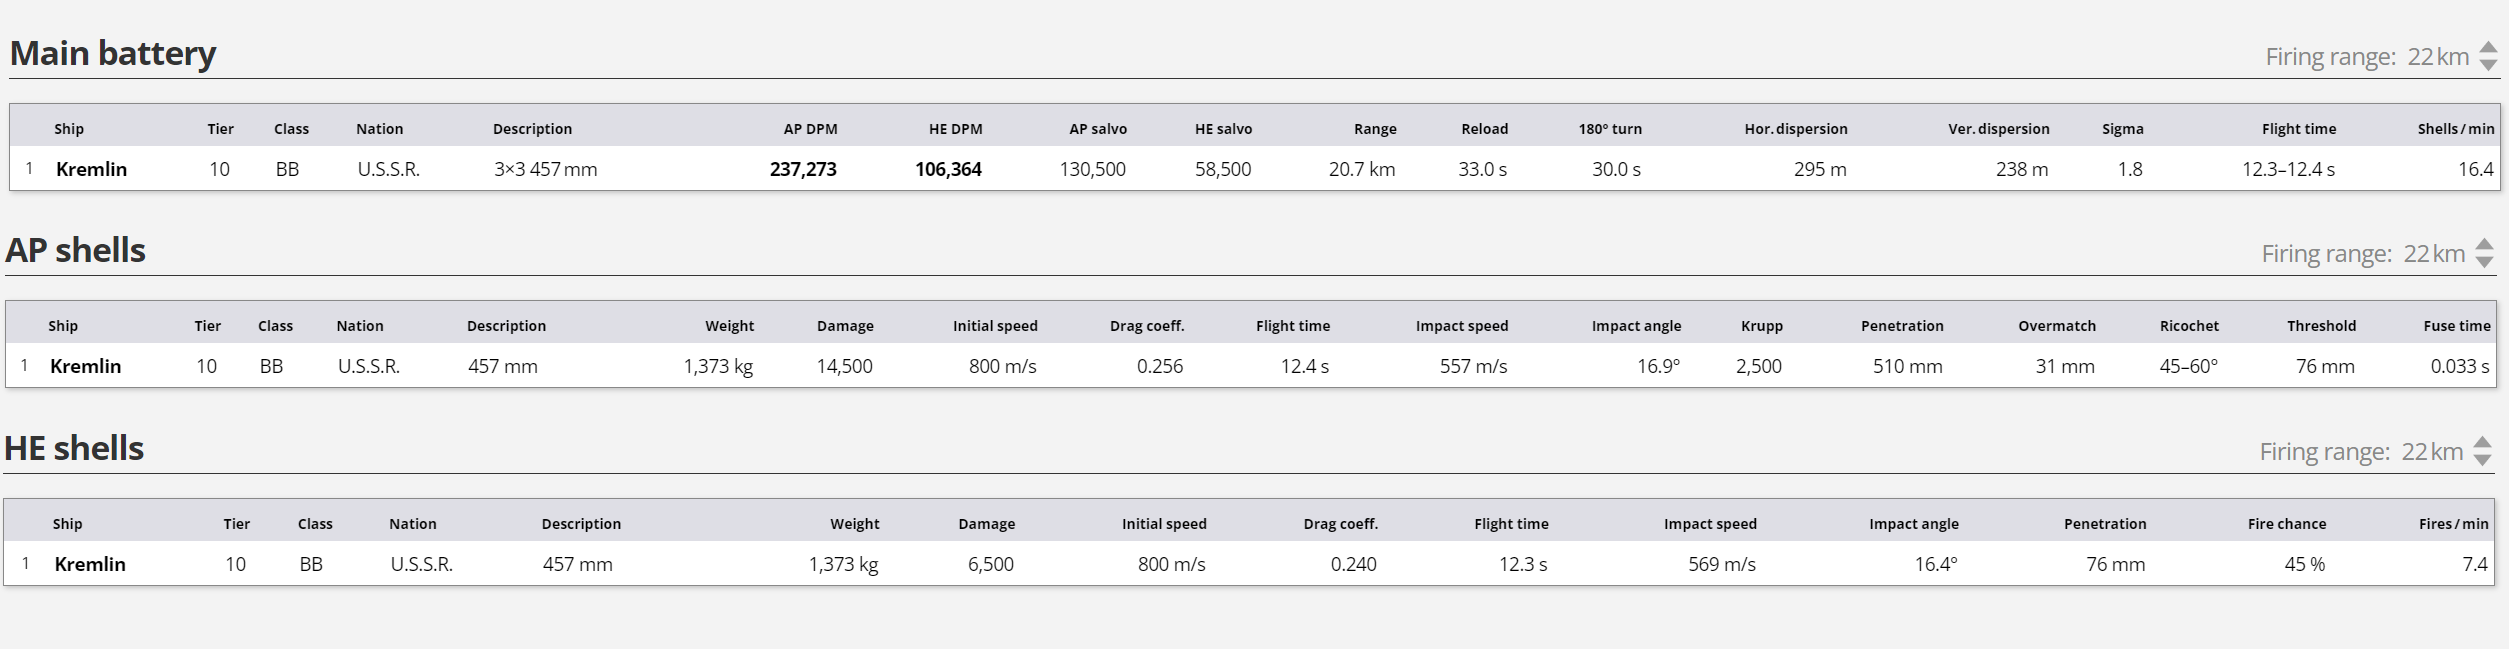Select Kremlin row in AP shells table

1251,366
